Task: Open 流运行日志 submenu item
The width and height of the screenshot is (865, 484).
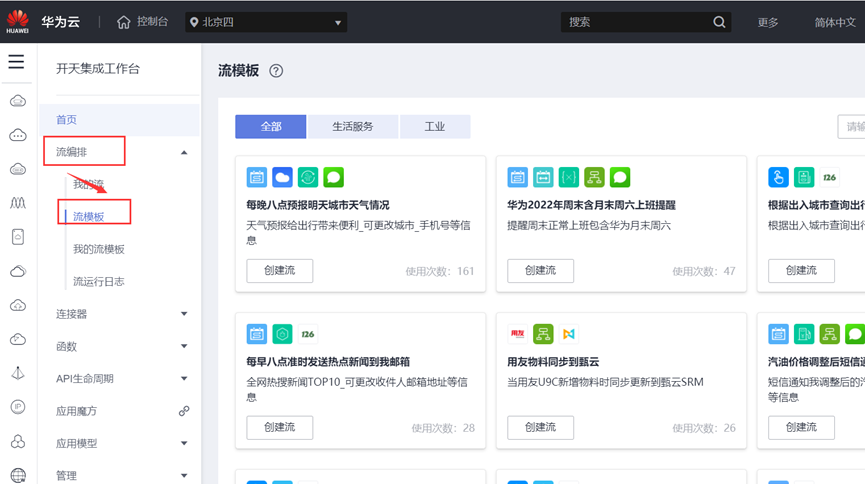Action: point(99,281)
